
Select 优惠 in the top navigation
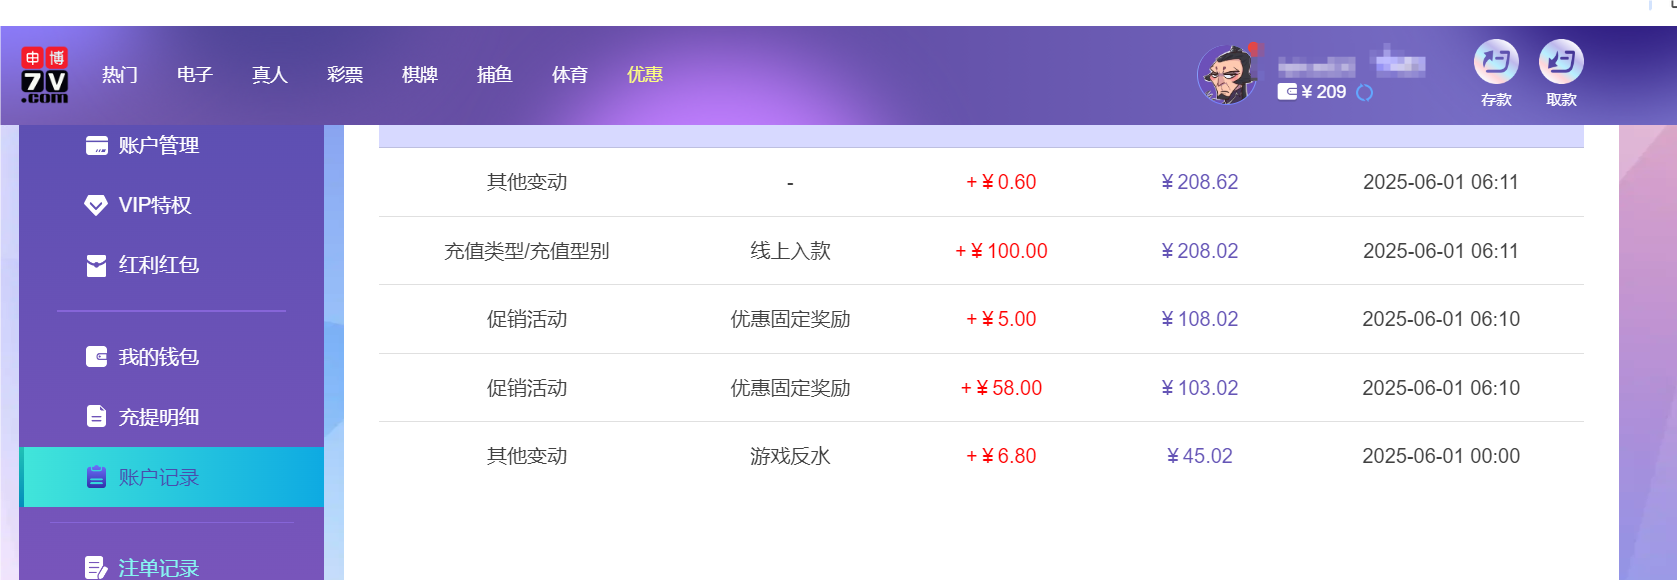pyautogui.click(x=644, y=74)
